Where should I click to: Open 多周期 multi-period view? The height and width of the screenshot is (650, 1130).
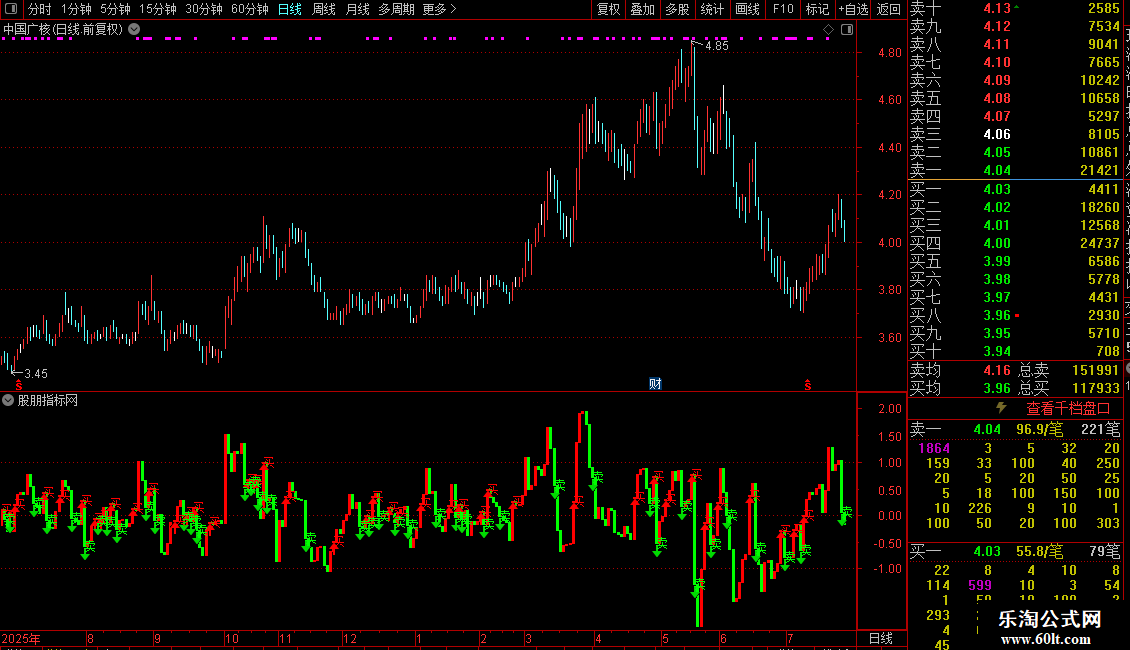396,9
